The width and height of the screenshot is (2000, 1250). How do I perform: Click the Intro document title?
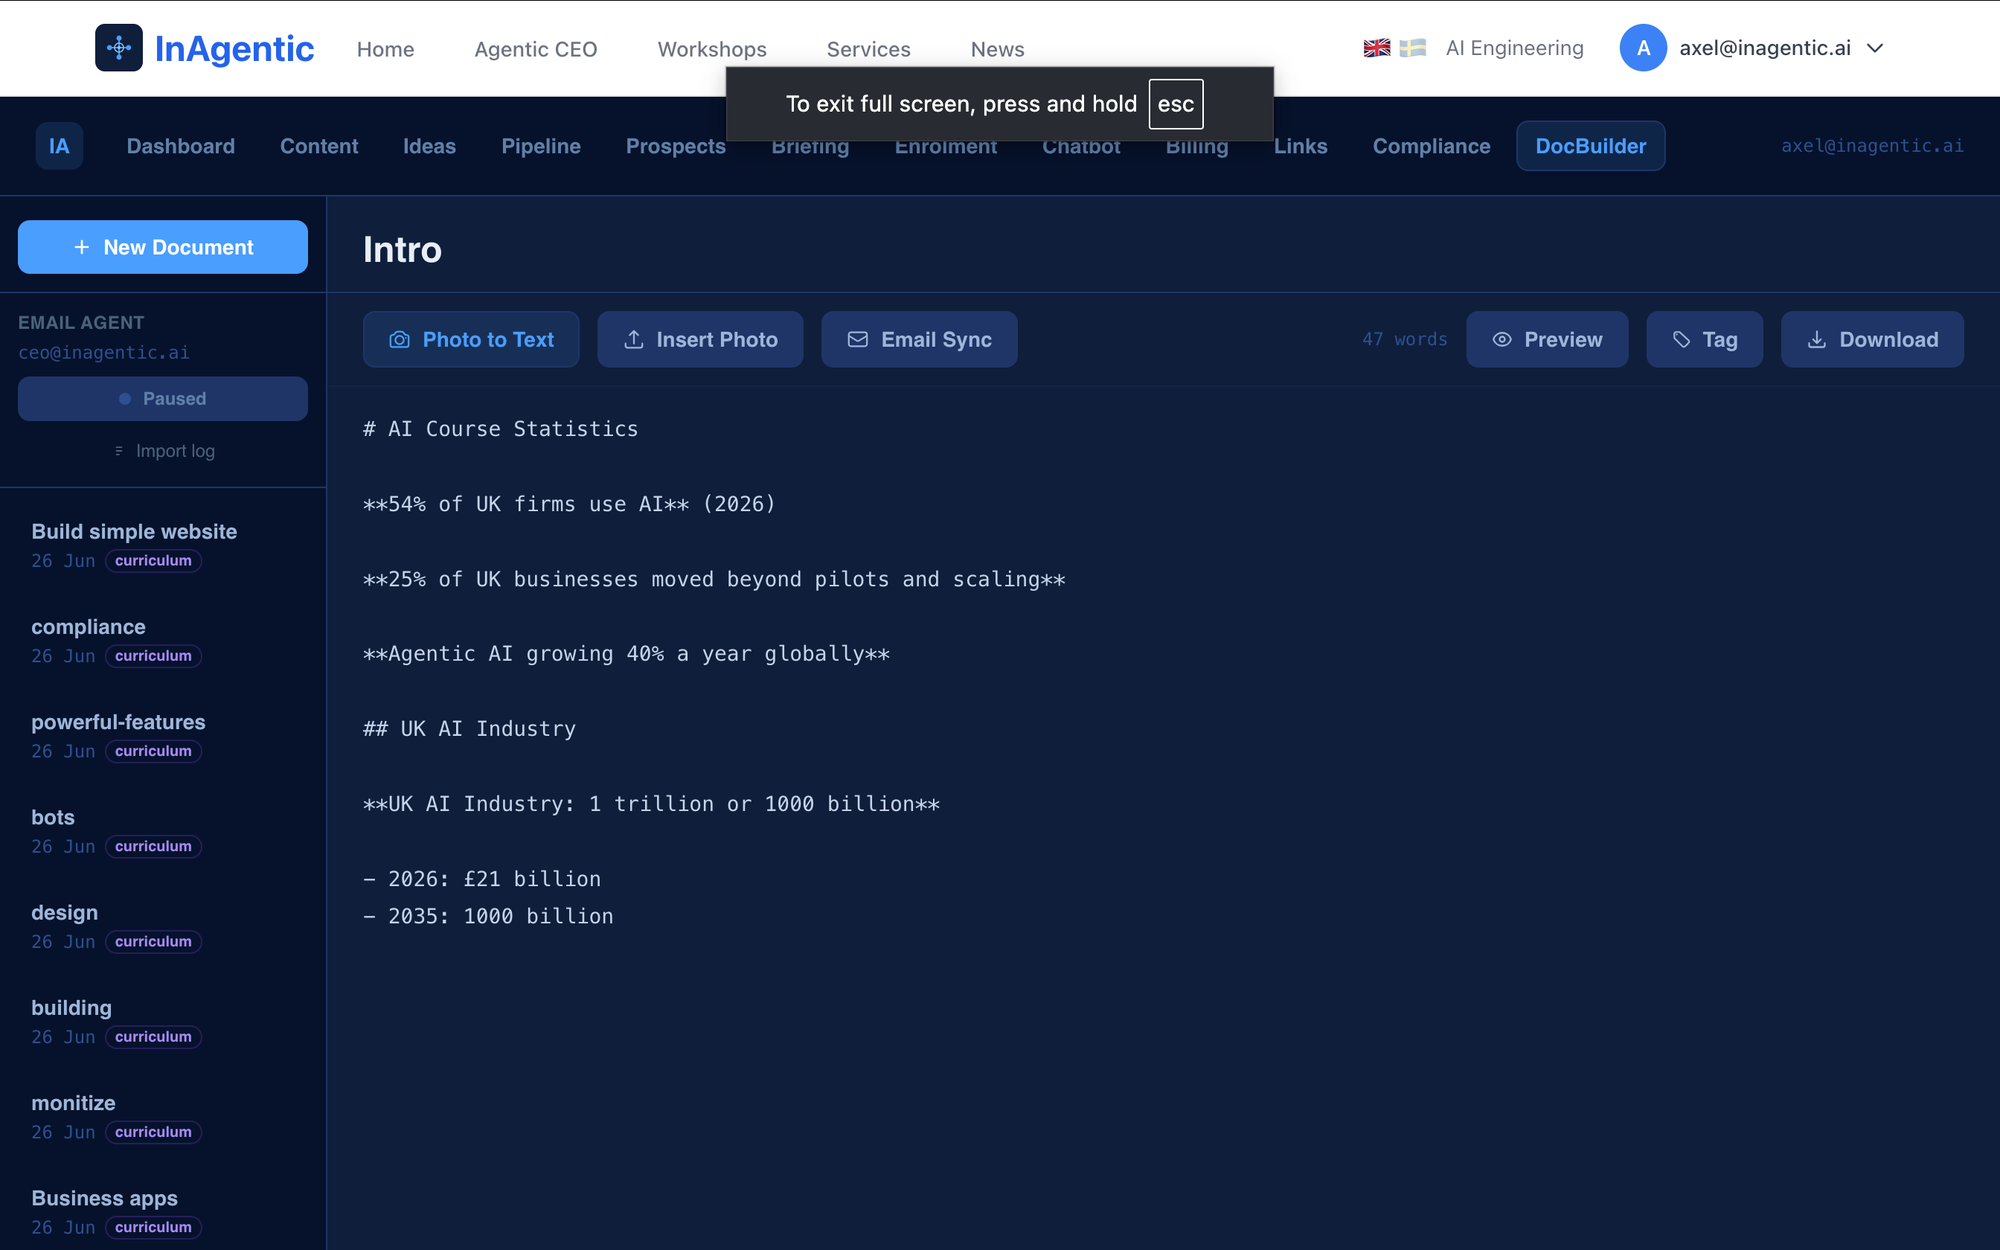pos(402,249)
